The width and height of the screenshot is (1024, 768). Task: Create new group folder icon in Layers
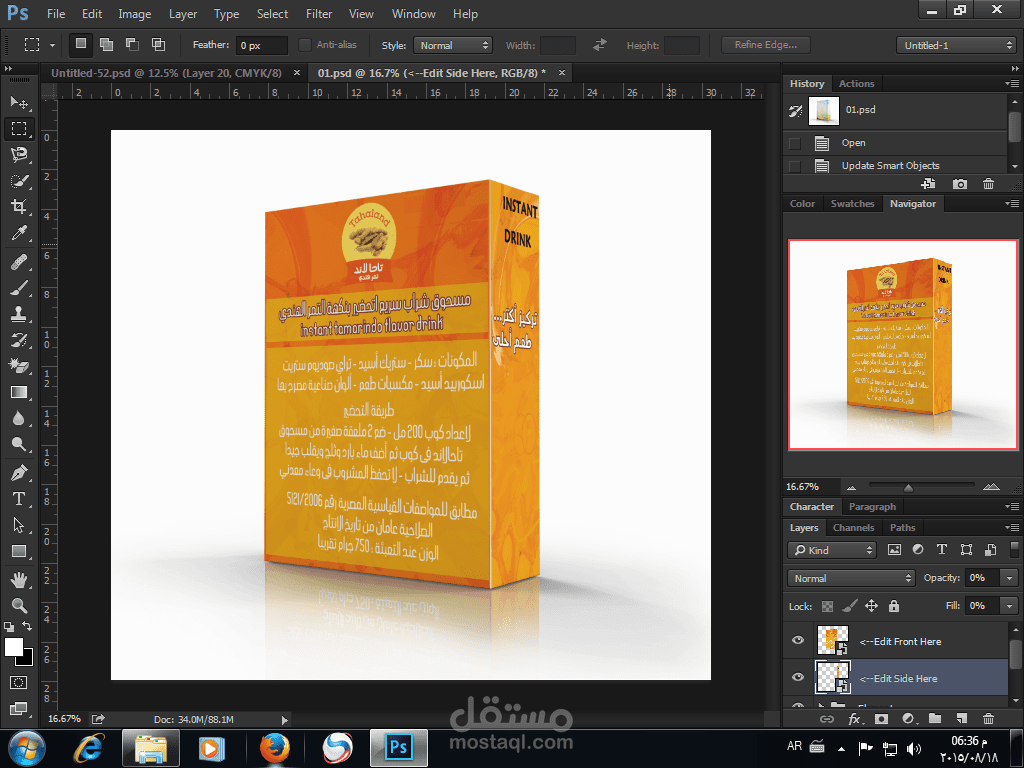tap(935, 719)
